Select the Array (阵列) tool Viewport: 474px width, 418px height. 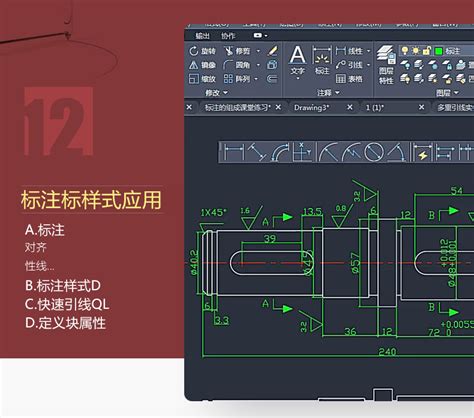pos(237,79)
